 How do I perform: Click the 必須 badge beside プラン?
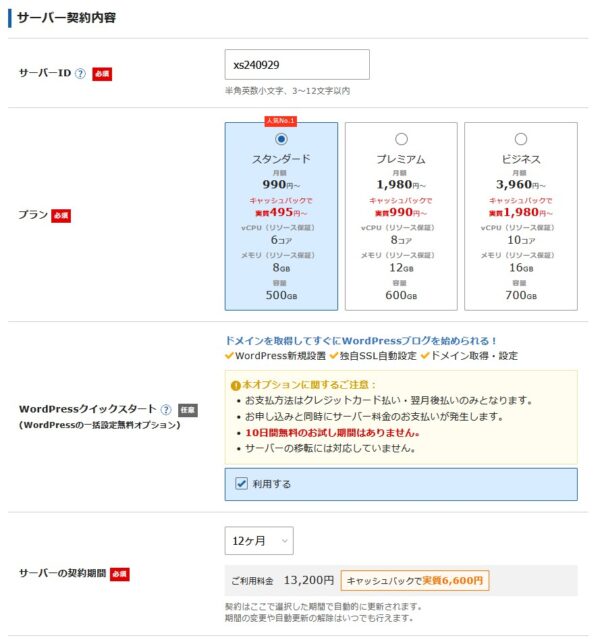coord(61,216)
